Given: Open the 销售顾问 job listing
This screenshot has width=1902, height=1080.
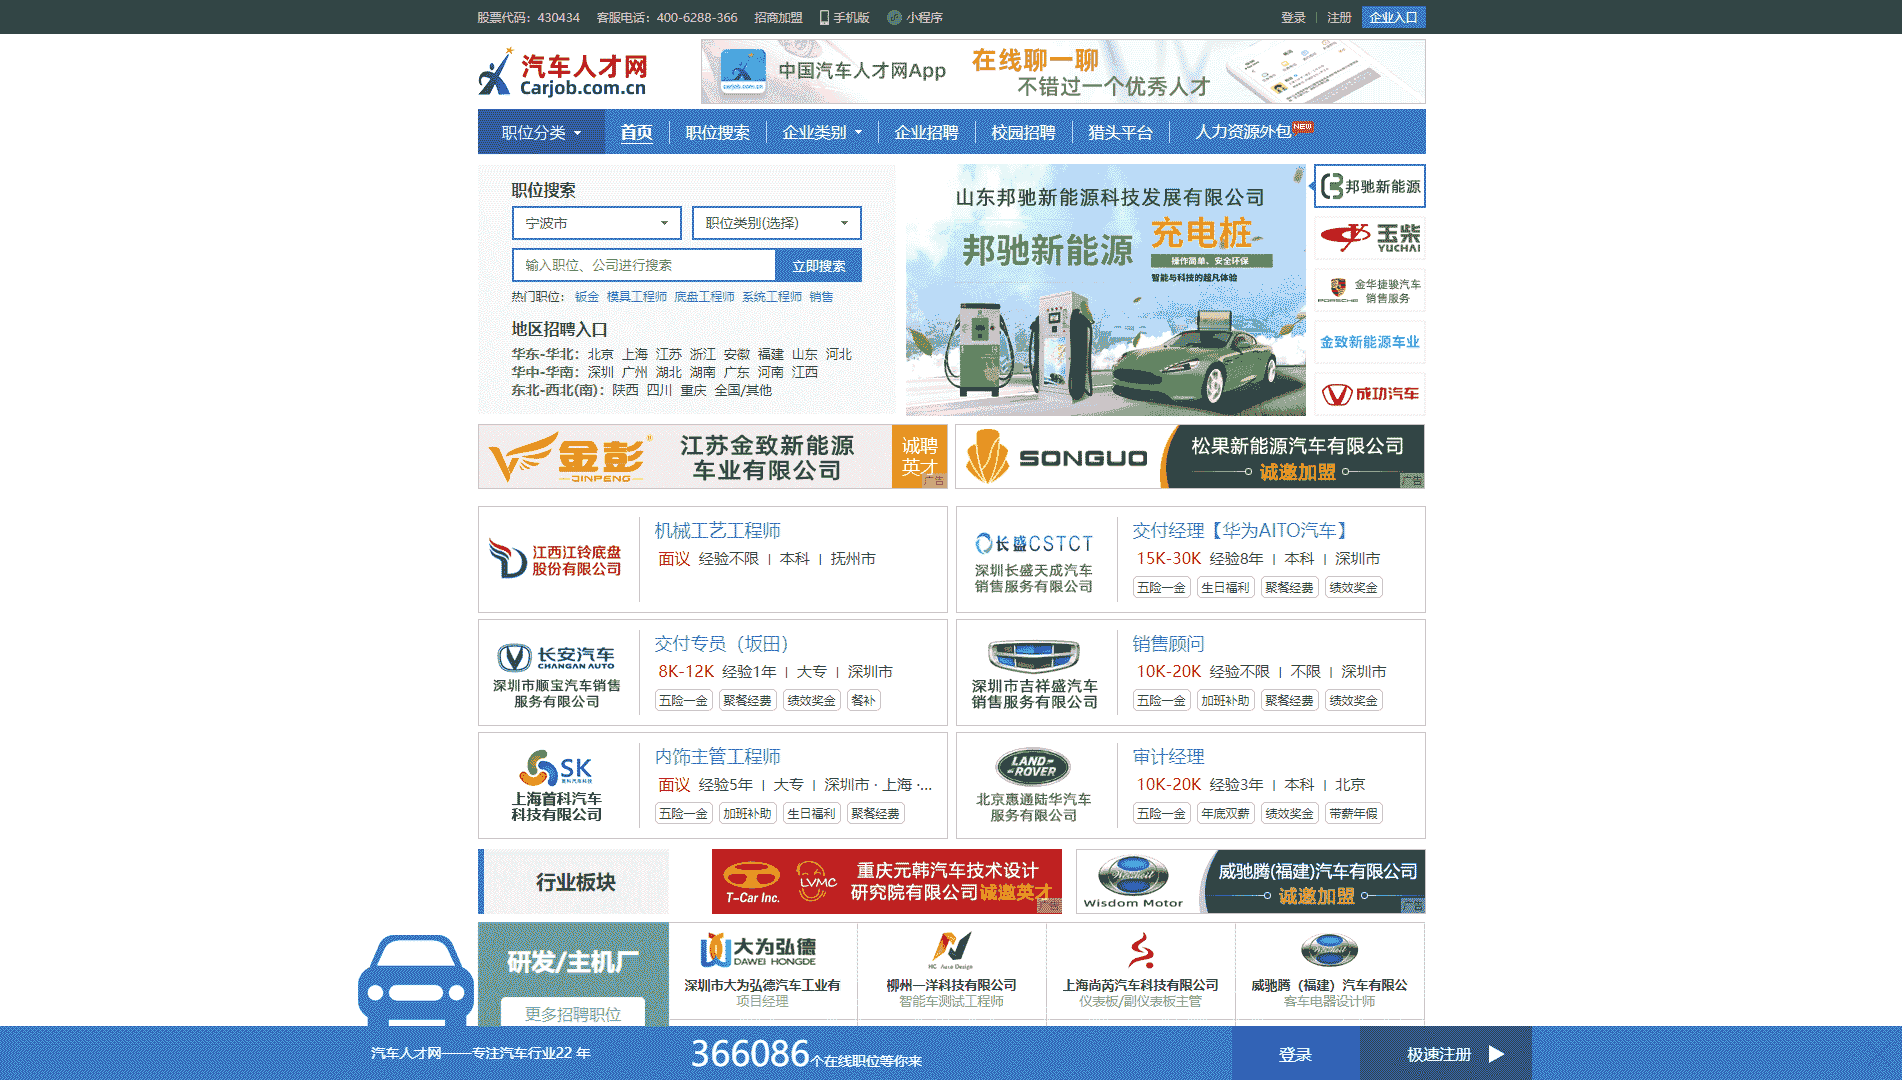Looking at the screenshot, I should [1168, 643].
